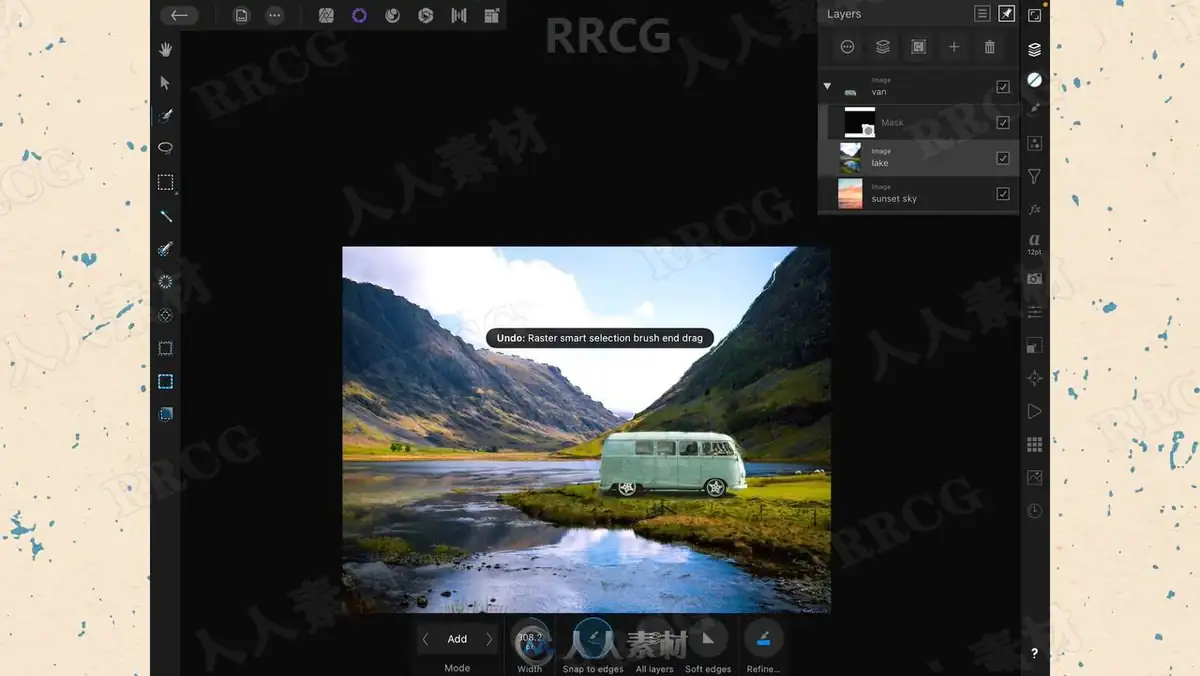1200x676 pixels.
Task: Select the View hand tool
Action: click(x=165, y=49)
